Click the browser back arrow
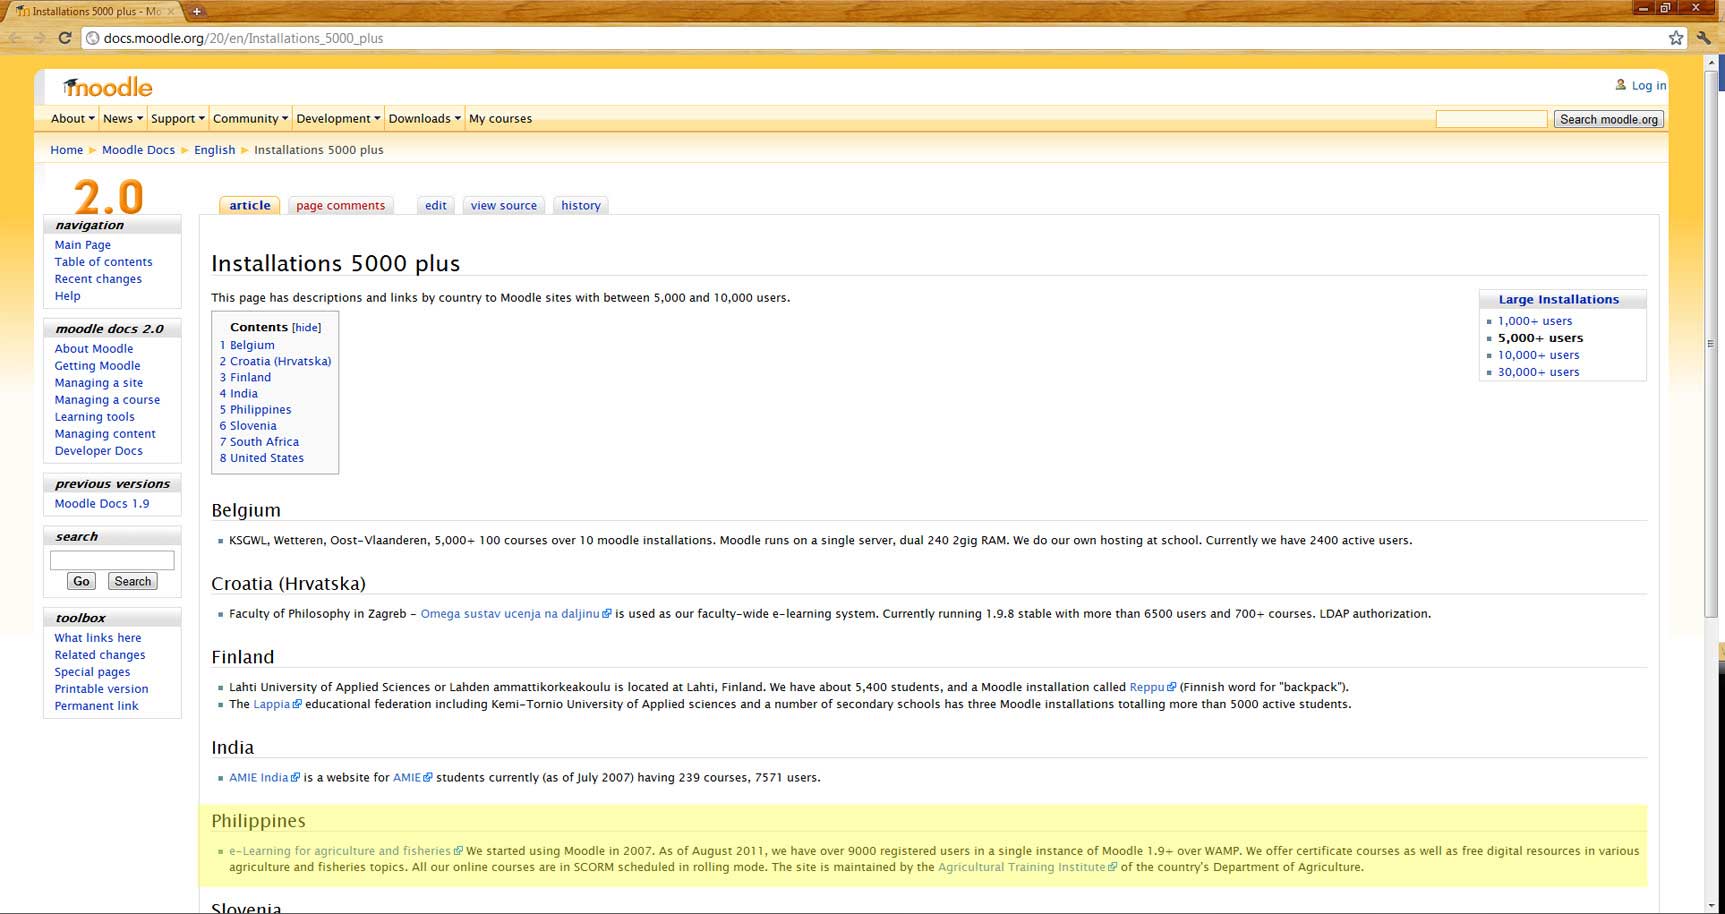This screenshot has width=1725, height=914. point(16,38)
